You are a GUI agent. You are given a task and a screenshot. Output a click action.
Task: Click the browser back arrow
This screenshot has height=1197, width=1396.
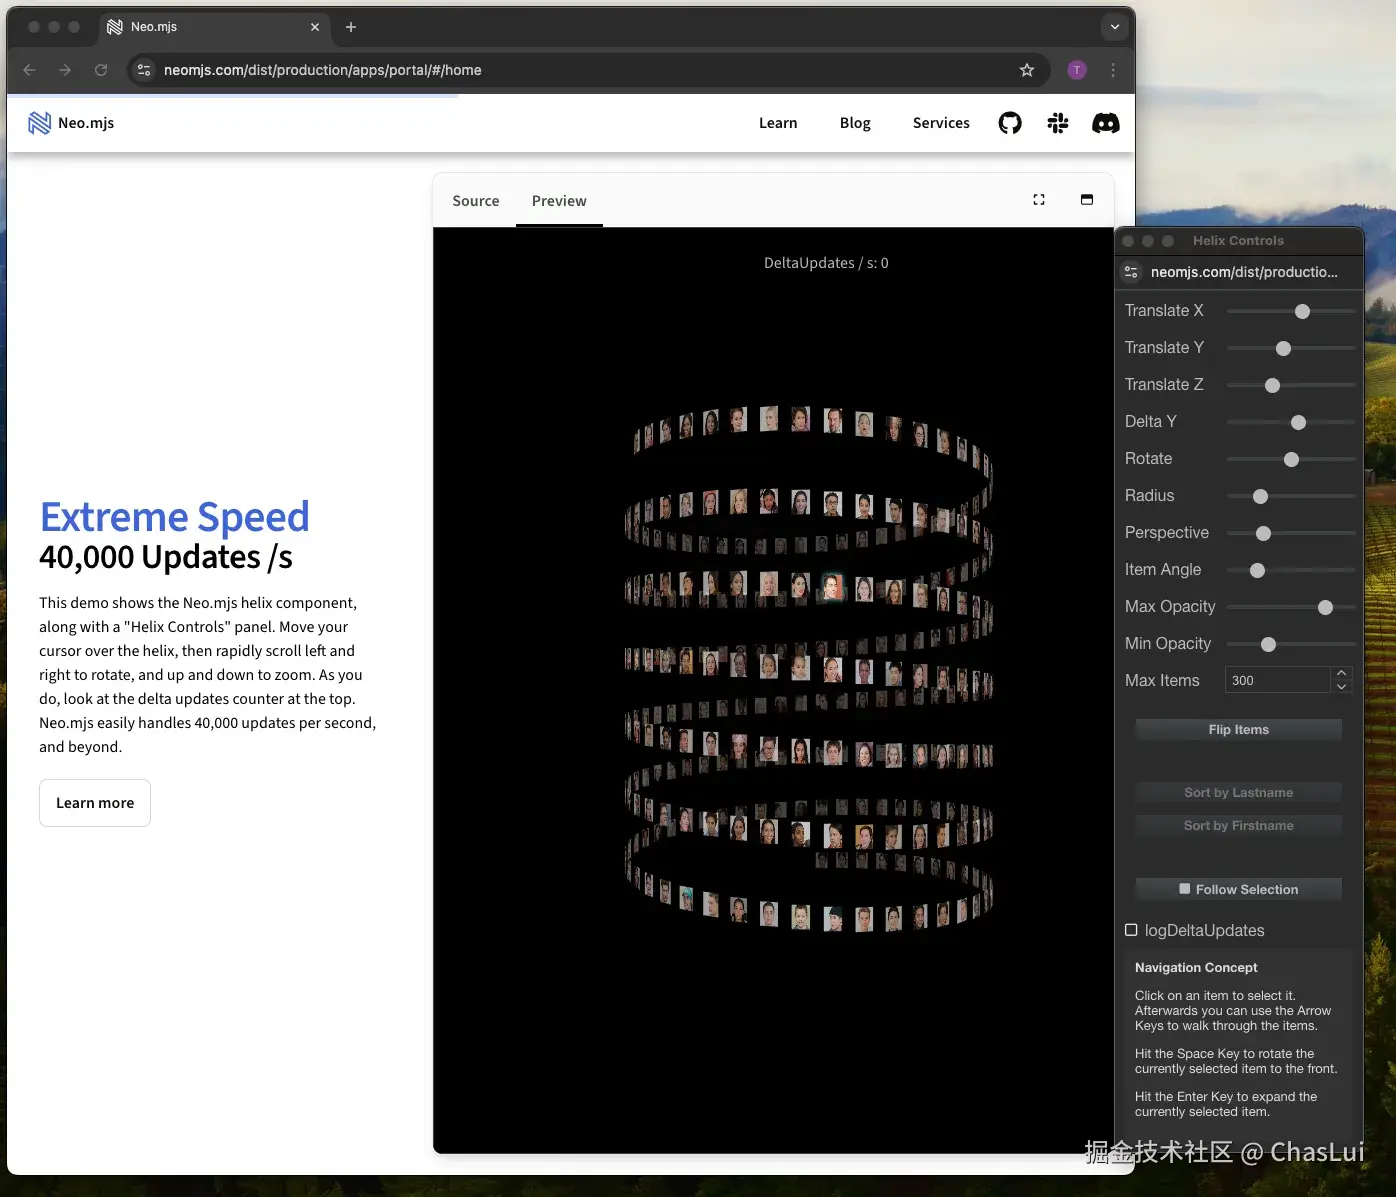(x=29, y=70)
